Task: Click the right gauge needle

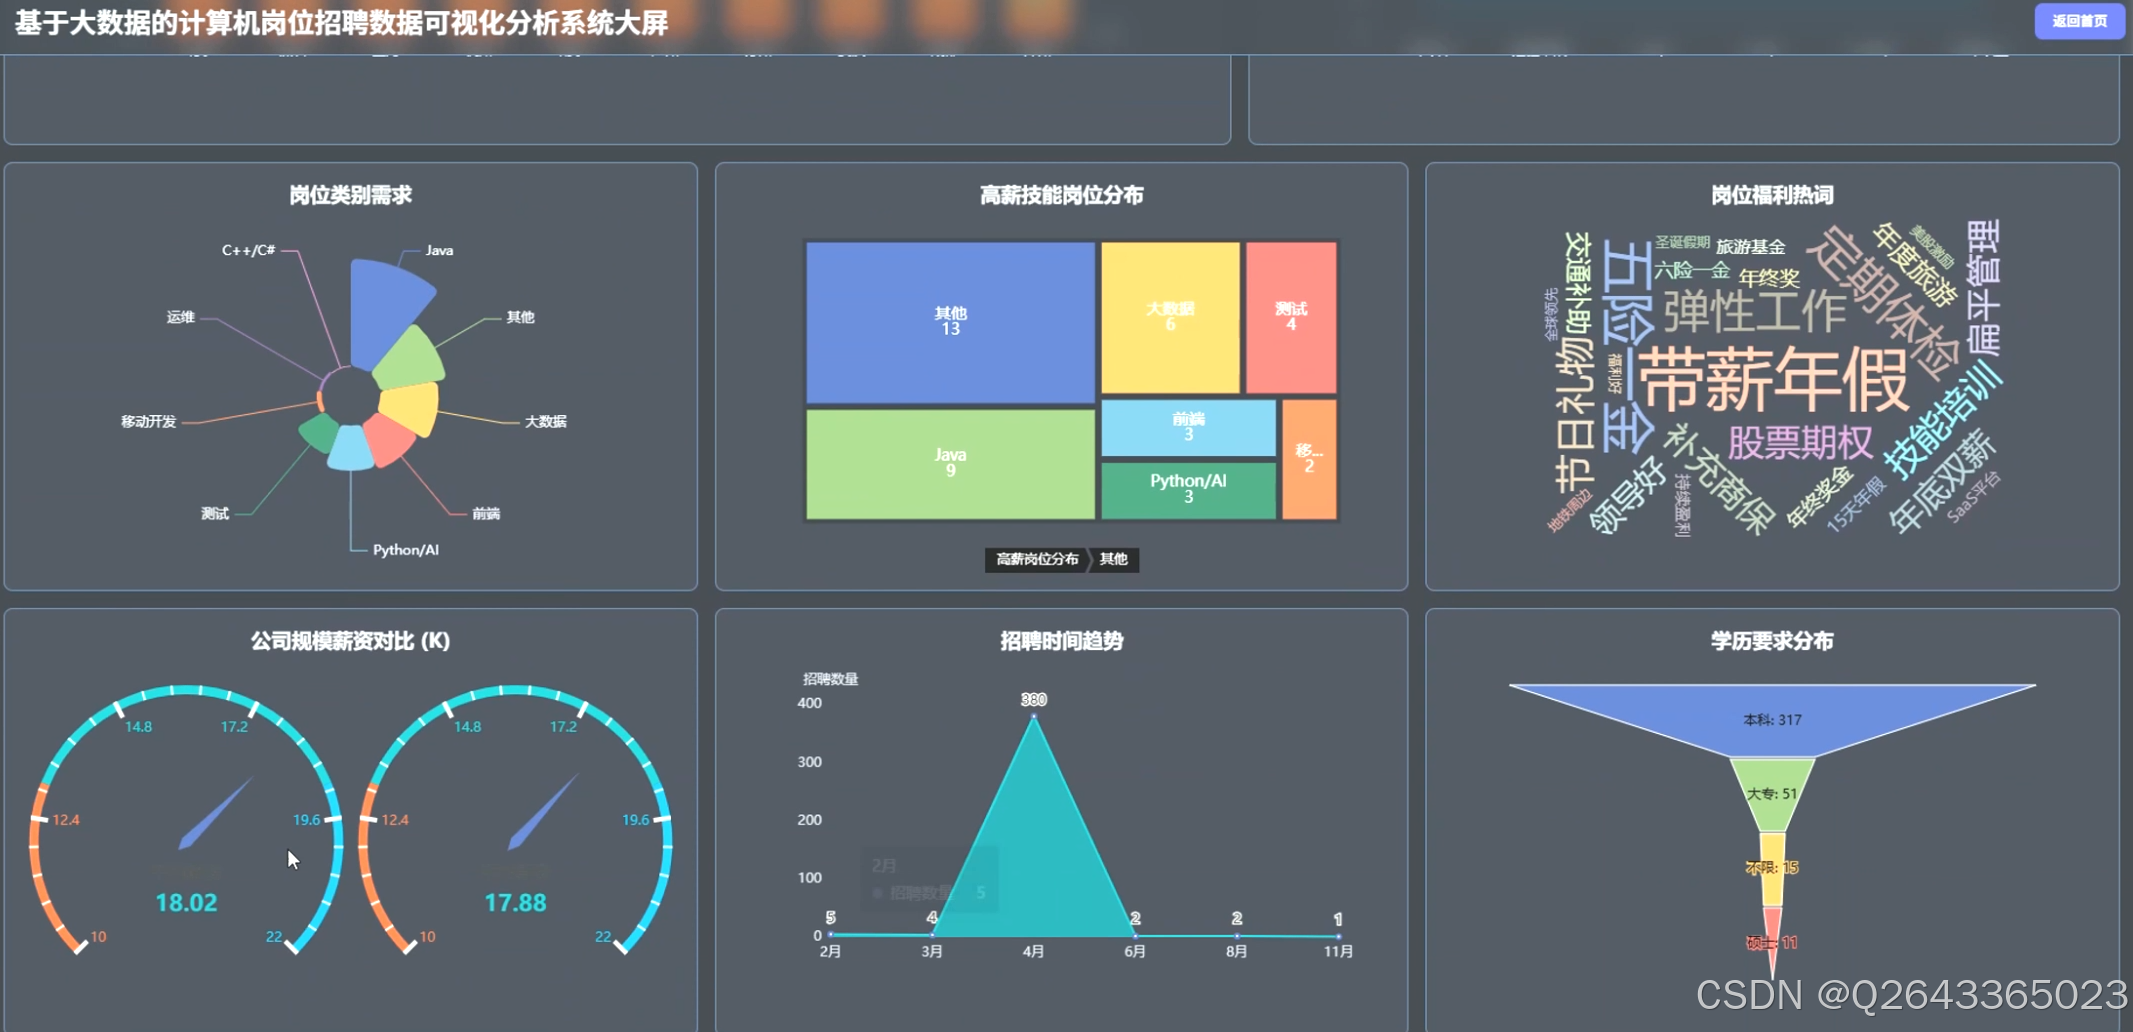Action: tap(543, 812)
